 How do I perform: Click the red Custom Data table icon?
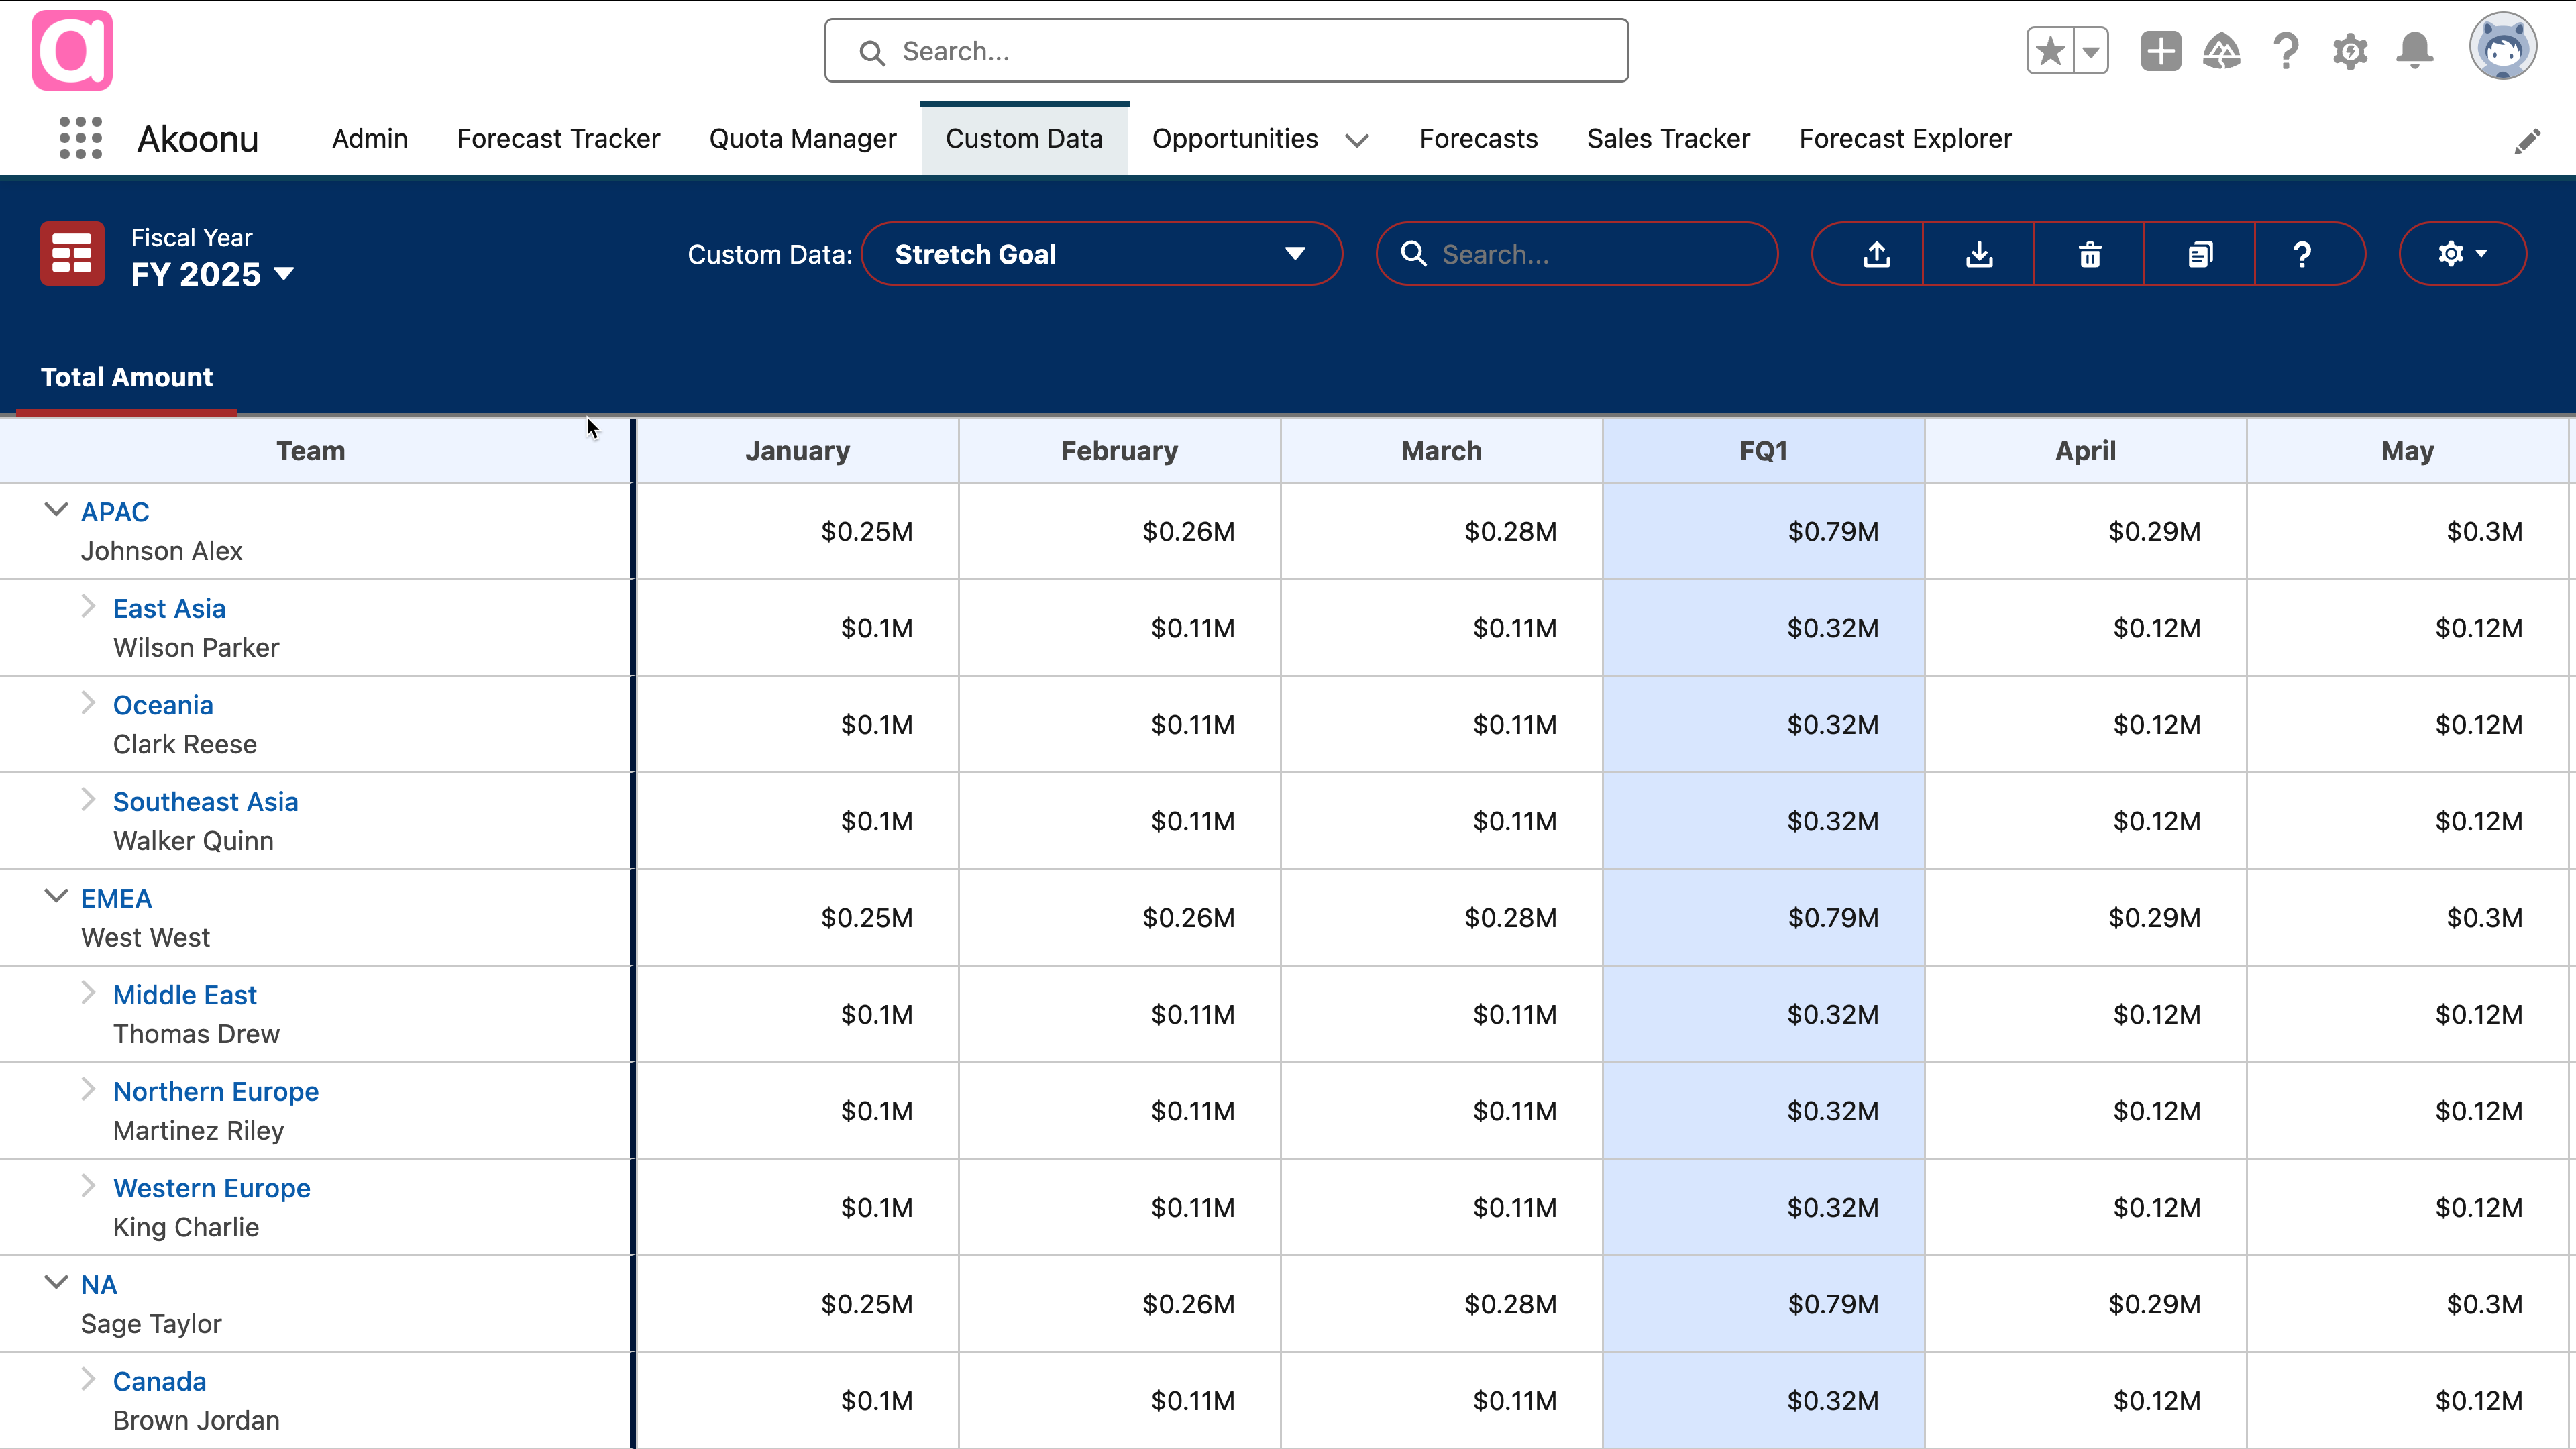pos(72,253)
